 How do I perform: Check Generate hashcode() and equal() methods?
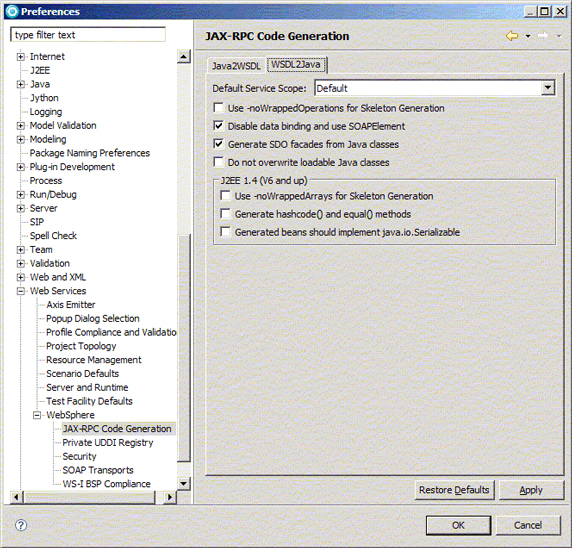tap(225, 214)
